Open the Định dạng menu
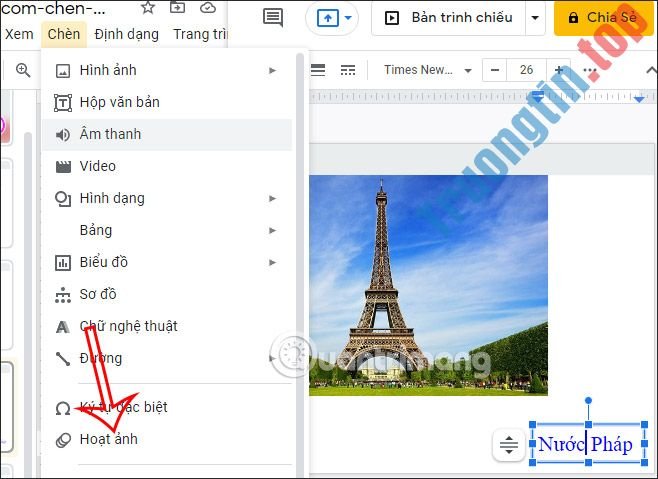 click(126, 34)
